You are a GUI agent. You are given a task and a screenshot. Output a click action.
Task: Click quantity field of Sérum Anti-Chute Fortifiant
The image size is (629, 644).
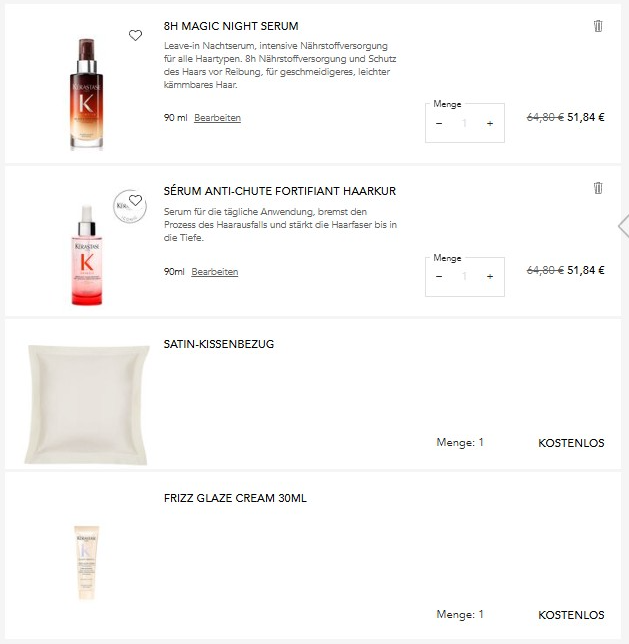point(464,276)
